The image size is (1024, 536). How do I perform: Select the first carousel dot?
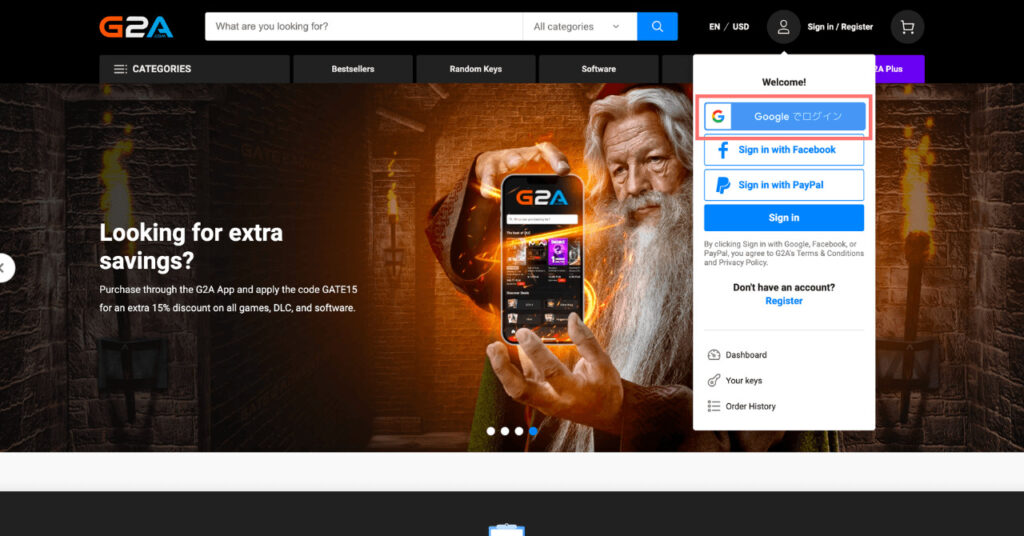click(x=490, y=431)
